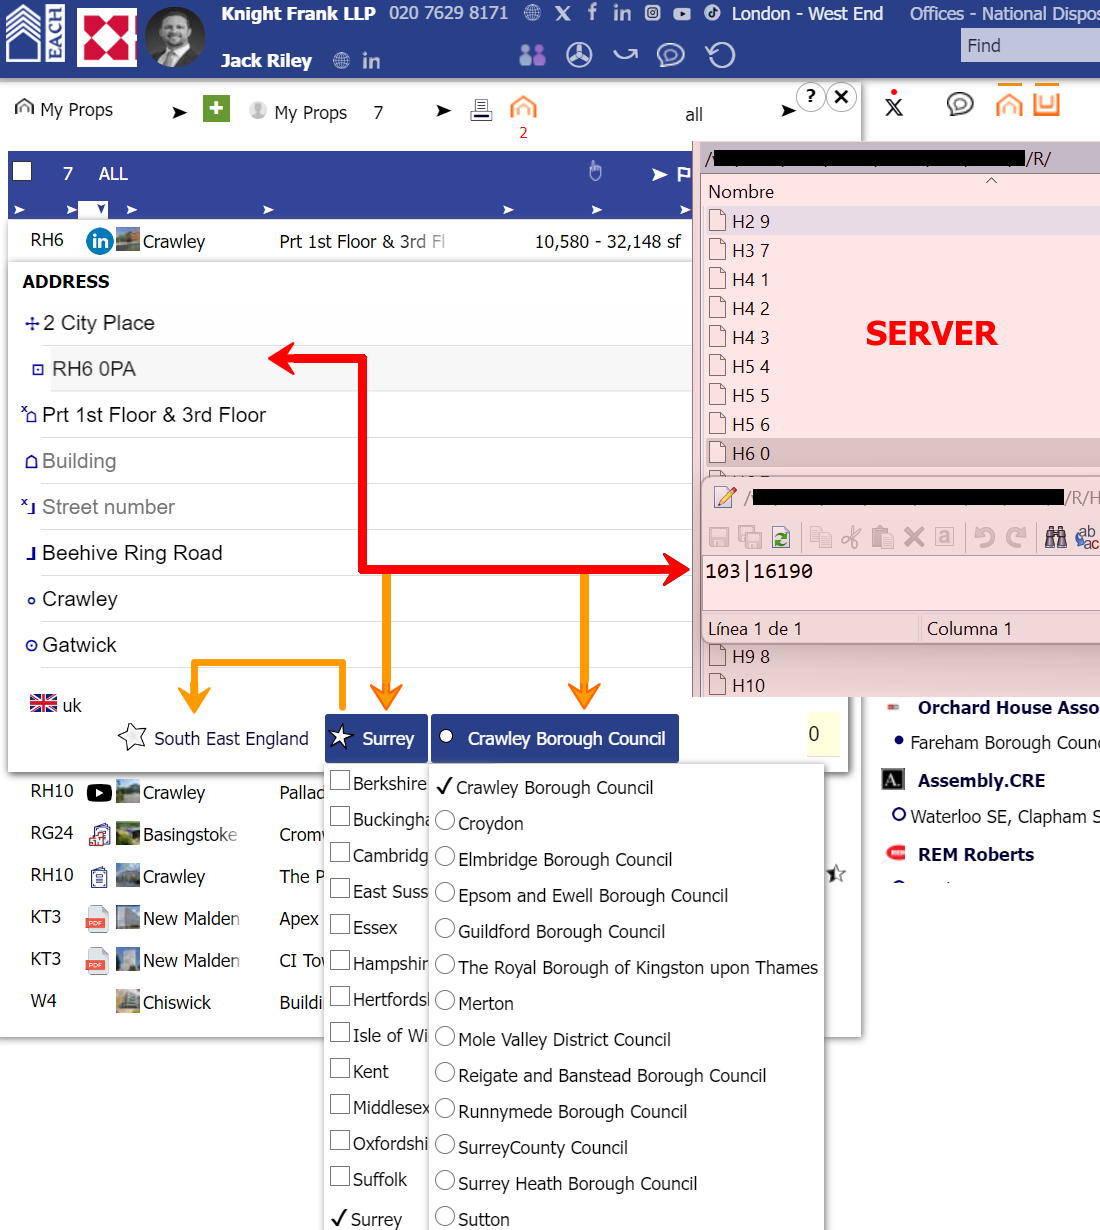
Task: Click the Building address field
Action: click(x=366, y=461)
